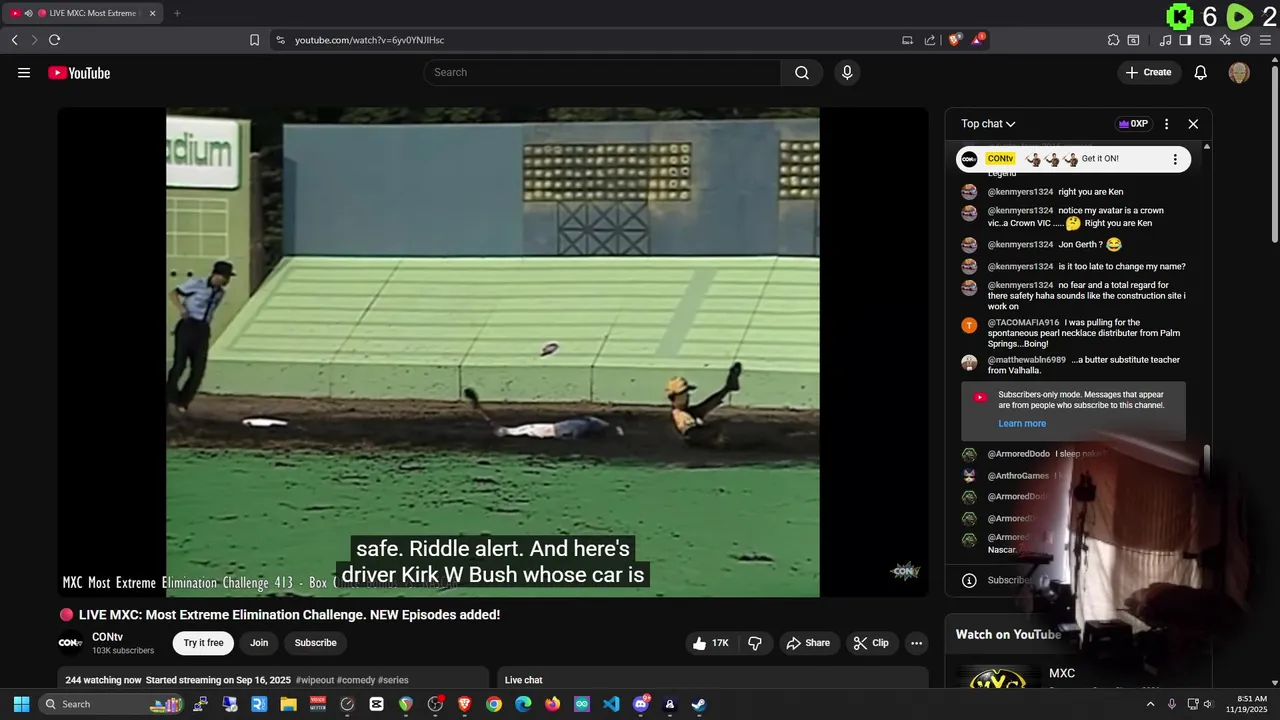Subscribe to CONtv channel
Screen dimensions: 1280x720
315,643
